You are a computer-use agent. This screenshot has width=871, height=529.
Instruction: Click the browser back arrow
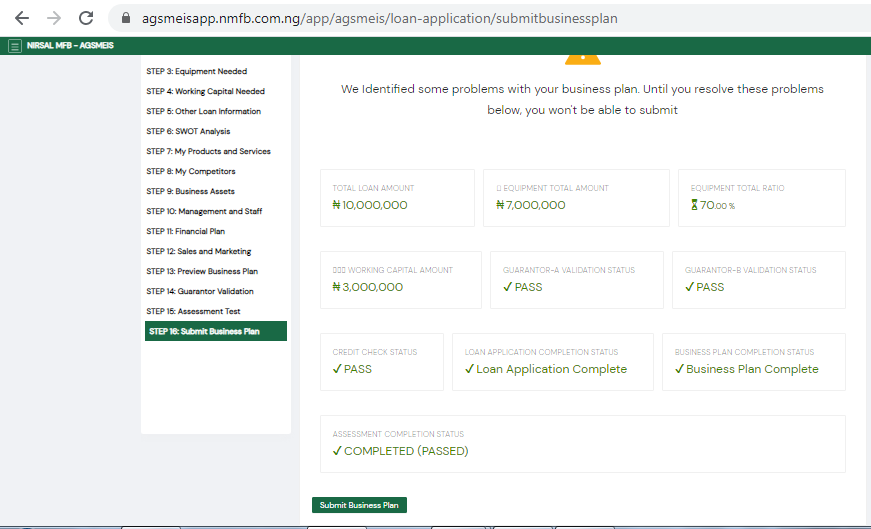(x=22, y=18)
